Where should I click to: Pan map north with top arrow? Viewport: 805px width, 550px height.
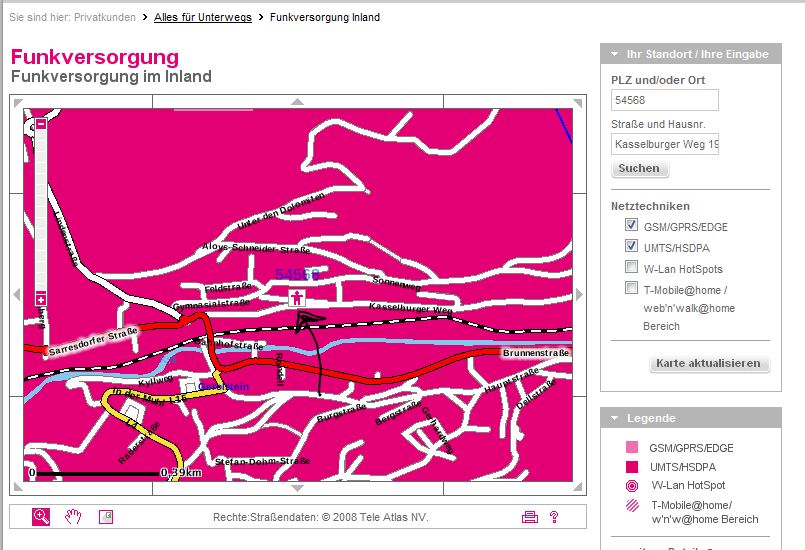click(297, 102)
